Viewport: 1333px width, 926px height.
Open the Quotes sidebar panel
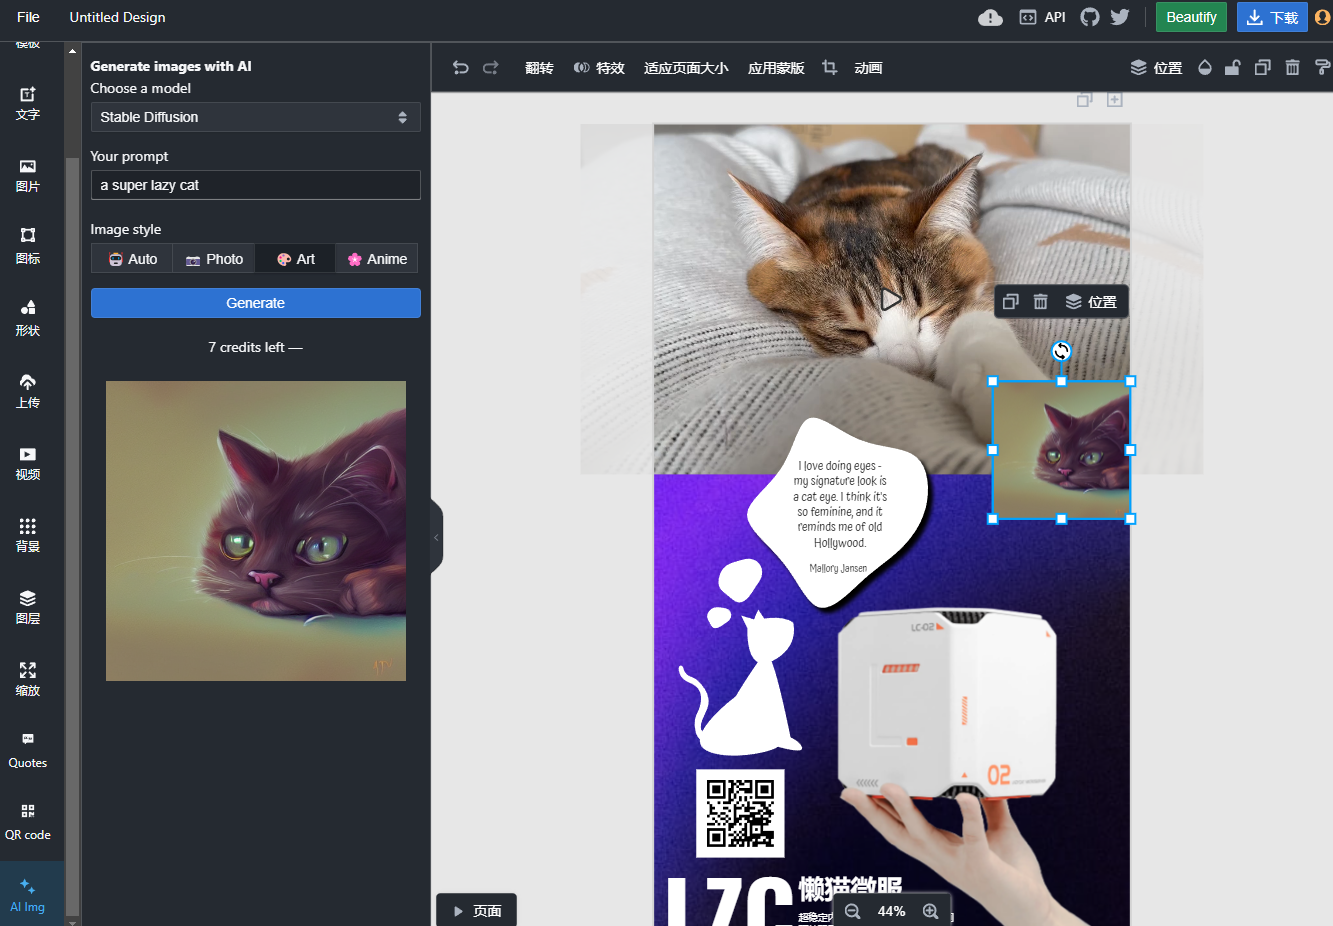point(28,751)
